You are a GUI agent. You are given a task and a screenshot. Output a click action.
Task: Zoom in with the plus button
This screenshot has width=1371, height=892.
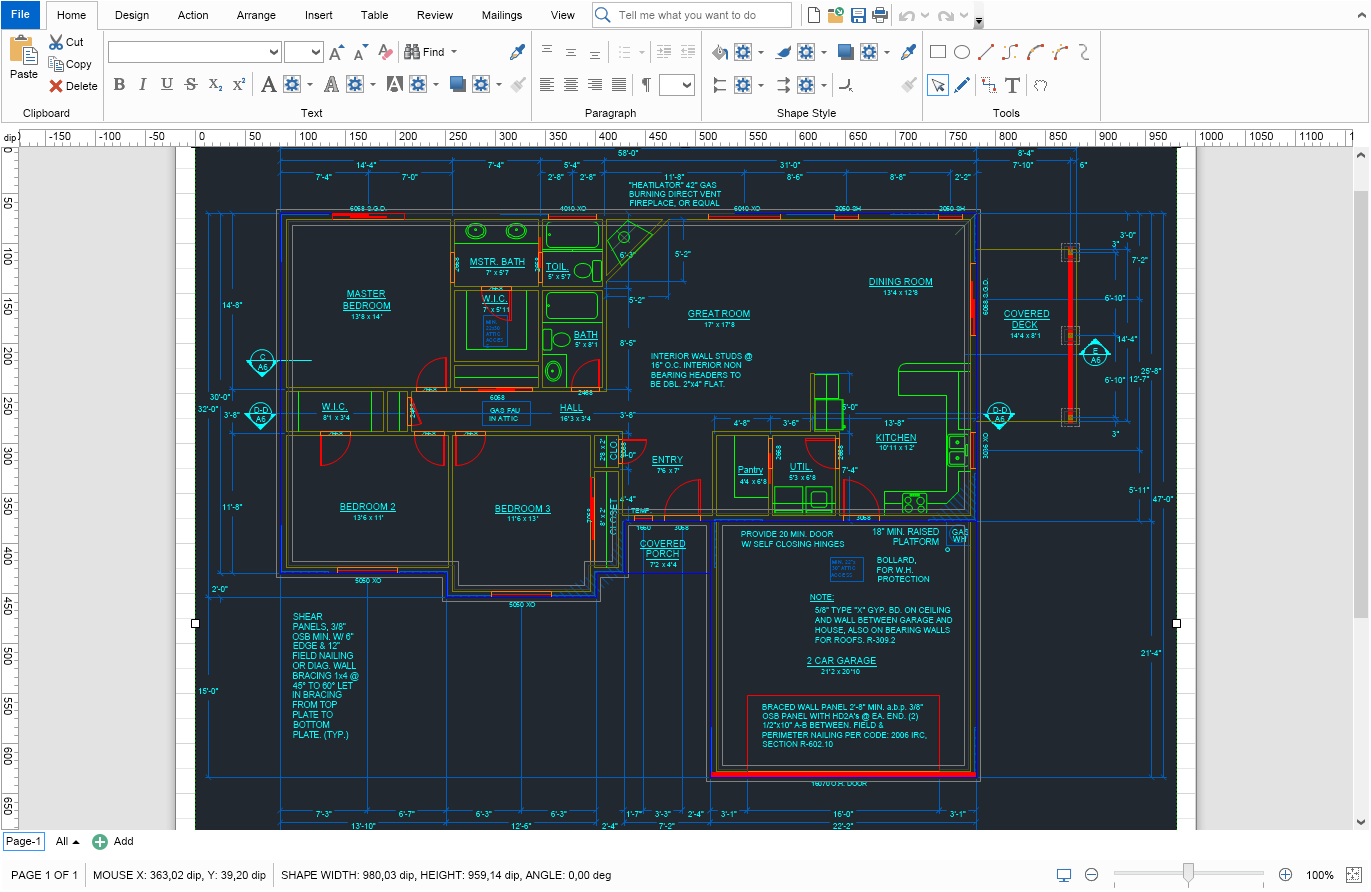[1286, 875]
